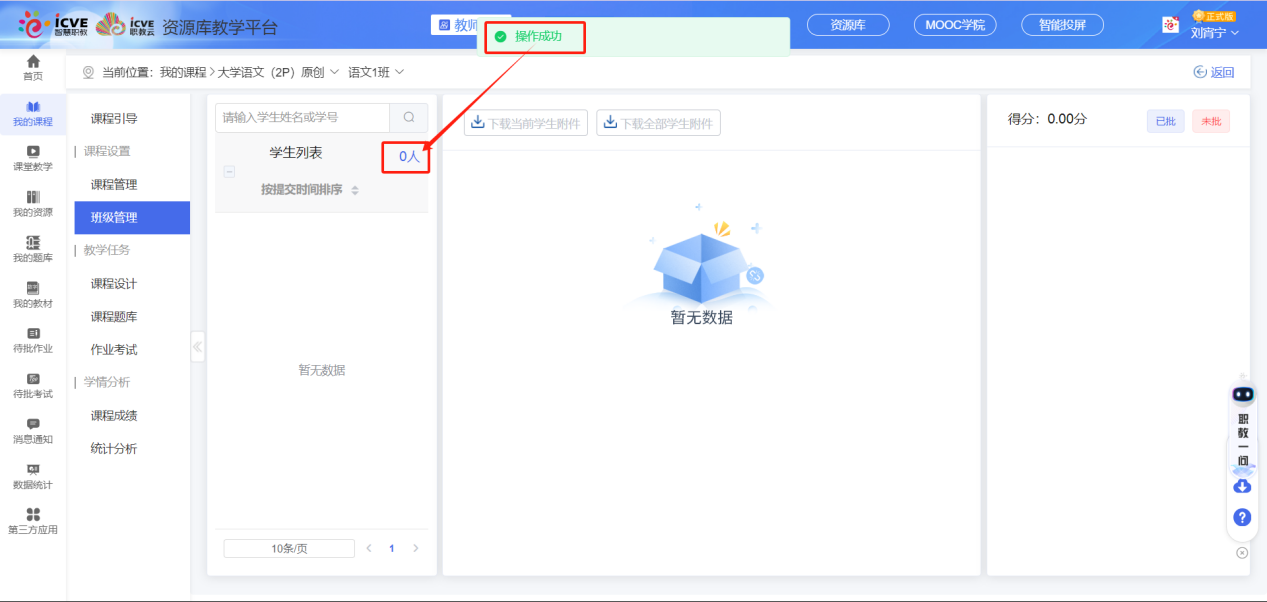Click the 下载全部学生附件 button
The image size is (1267, 602).
(658, 123)
